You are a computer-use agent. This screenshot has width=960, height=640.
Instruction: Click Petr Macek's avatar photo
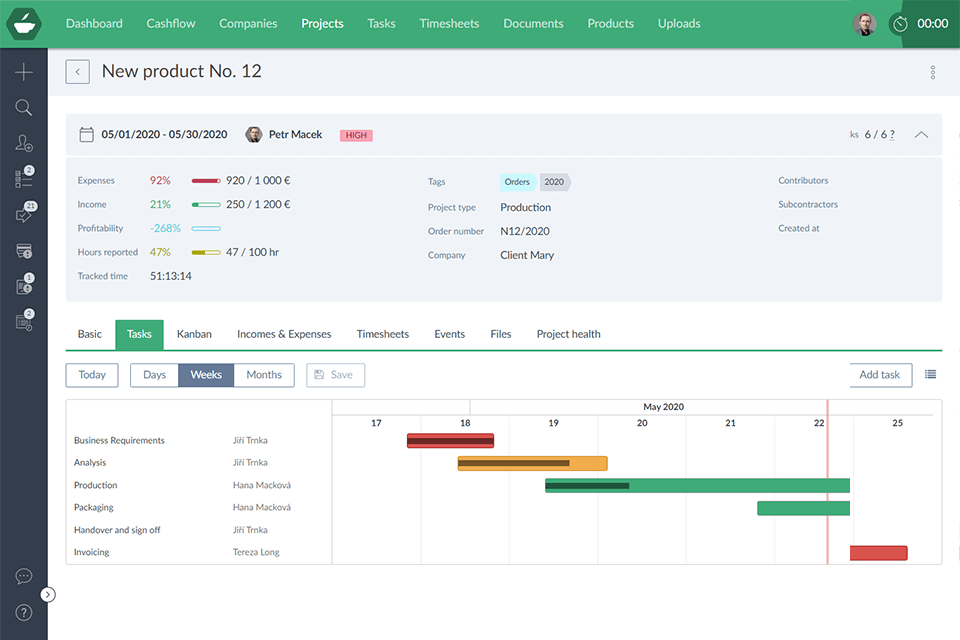[253, 134]
